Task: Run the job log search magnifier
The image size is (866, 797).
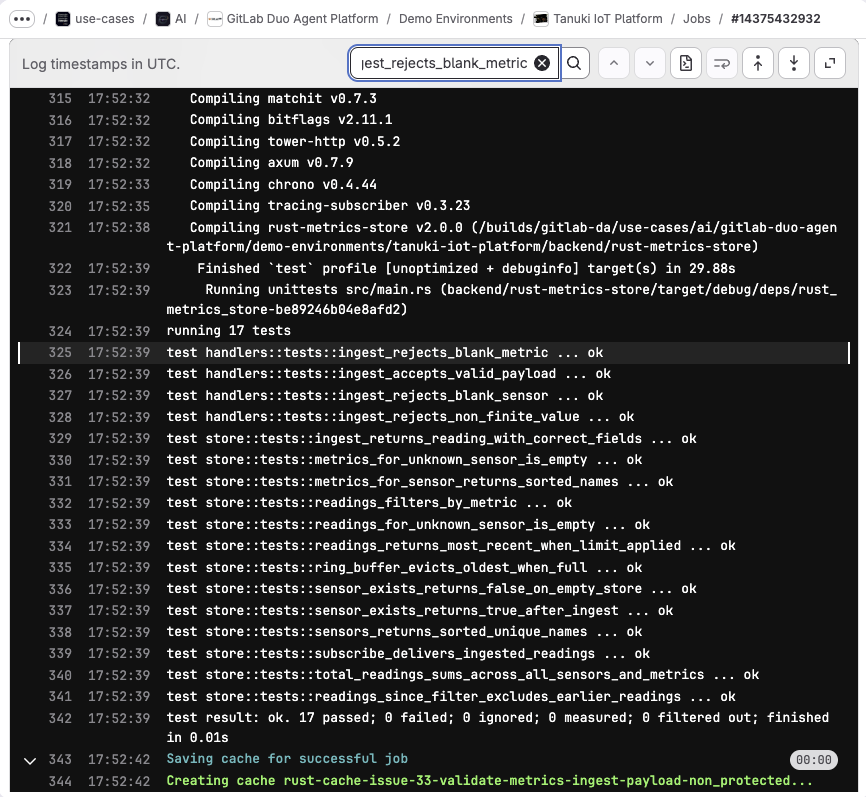Action: (x=574, y=64)
